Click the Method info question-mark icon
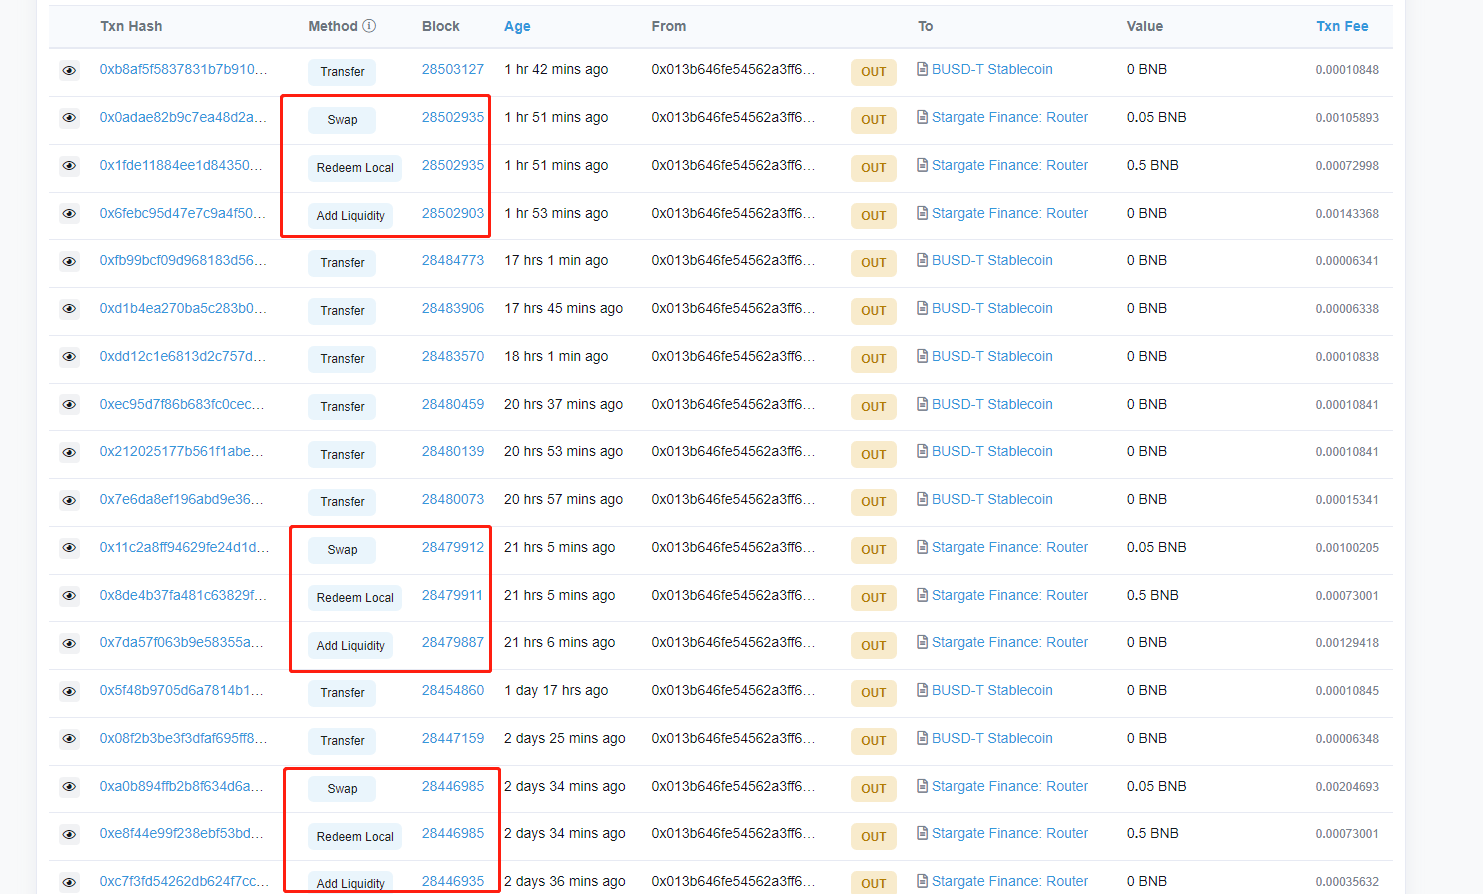Image resolution: width=1483 pixels, height=894 pixels. (369, 26)
